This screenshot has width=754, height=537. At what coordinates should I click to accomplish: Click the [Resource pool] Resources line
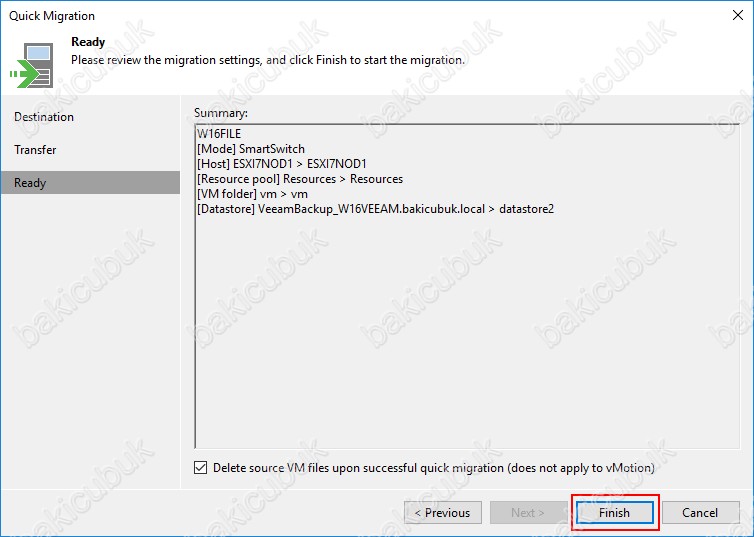click(300, 179)
